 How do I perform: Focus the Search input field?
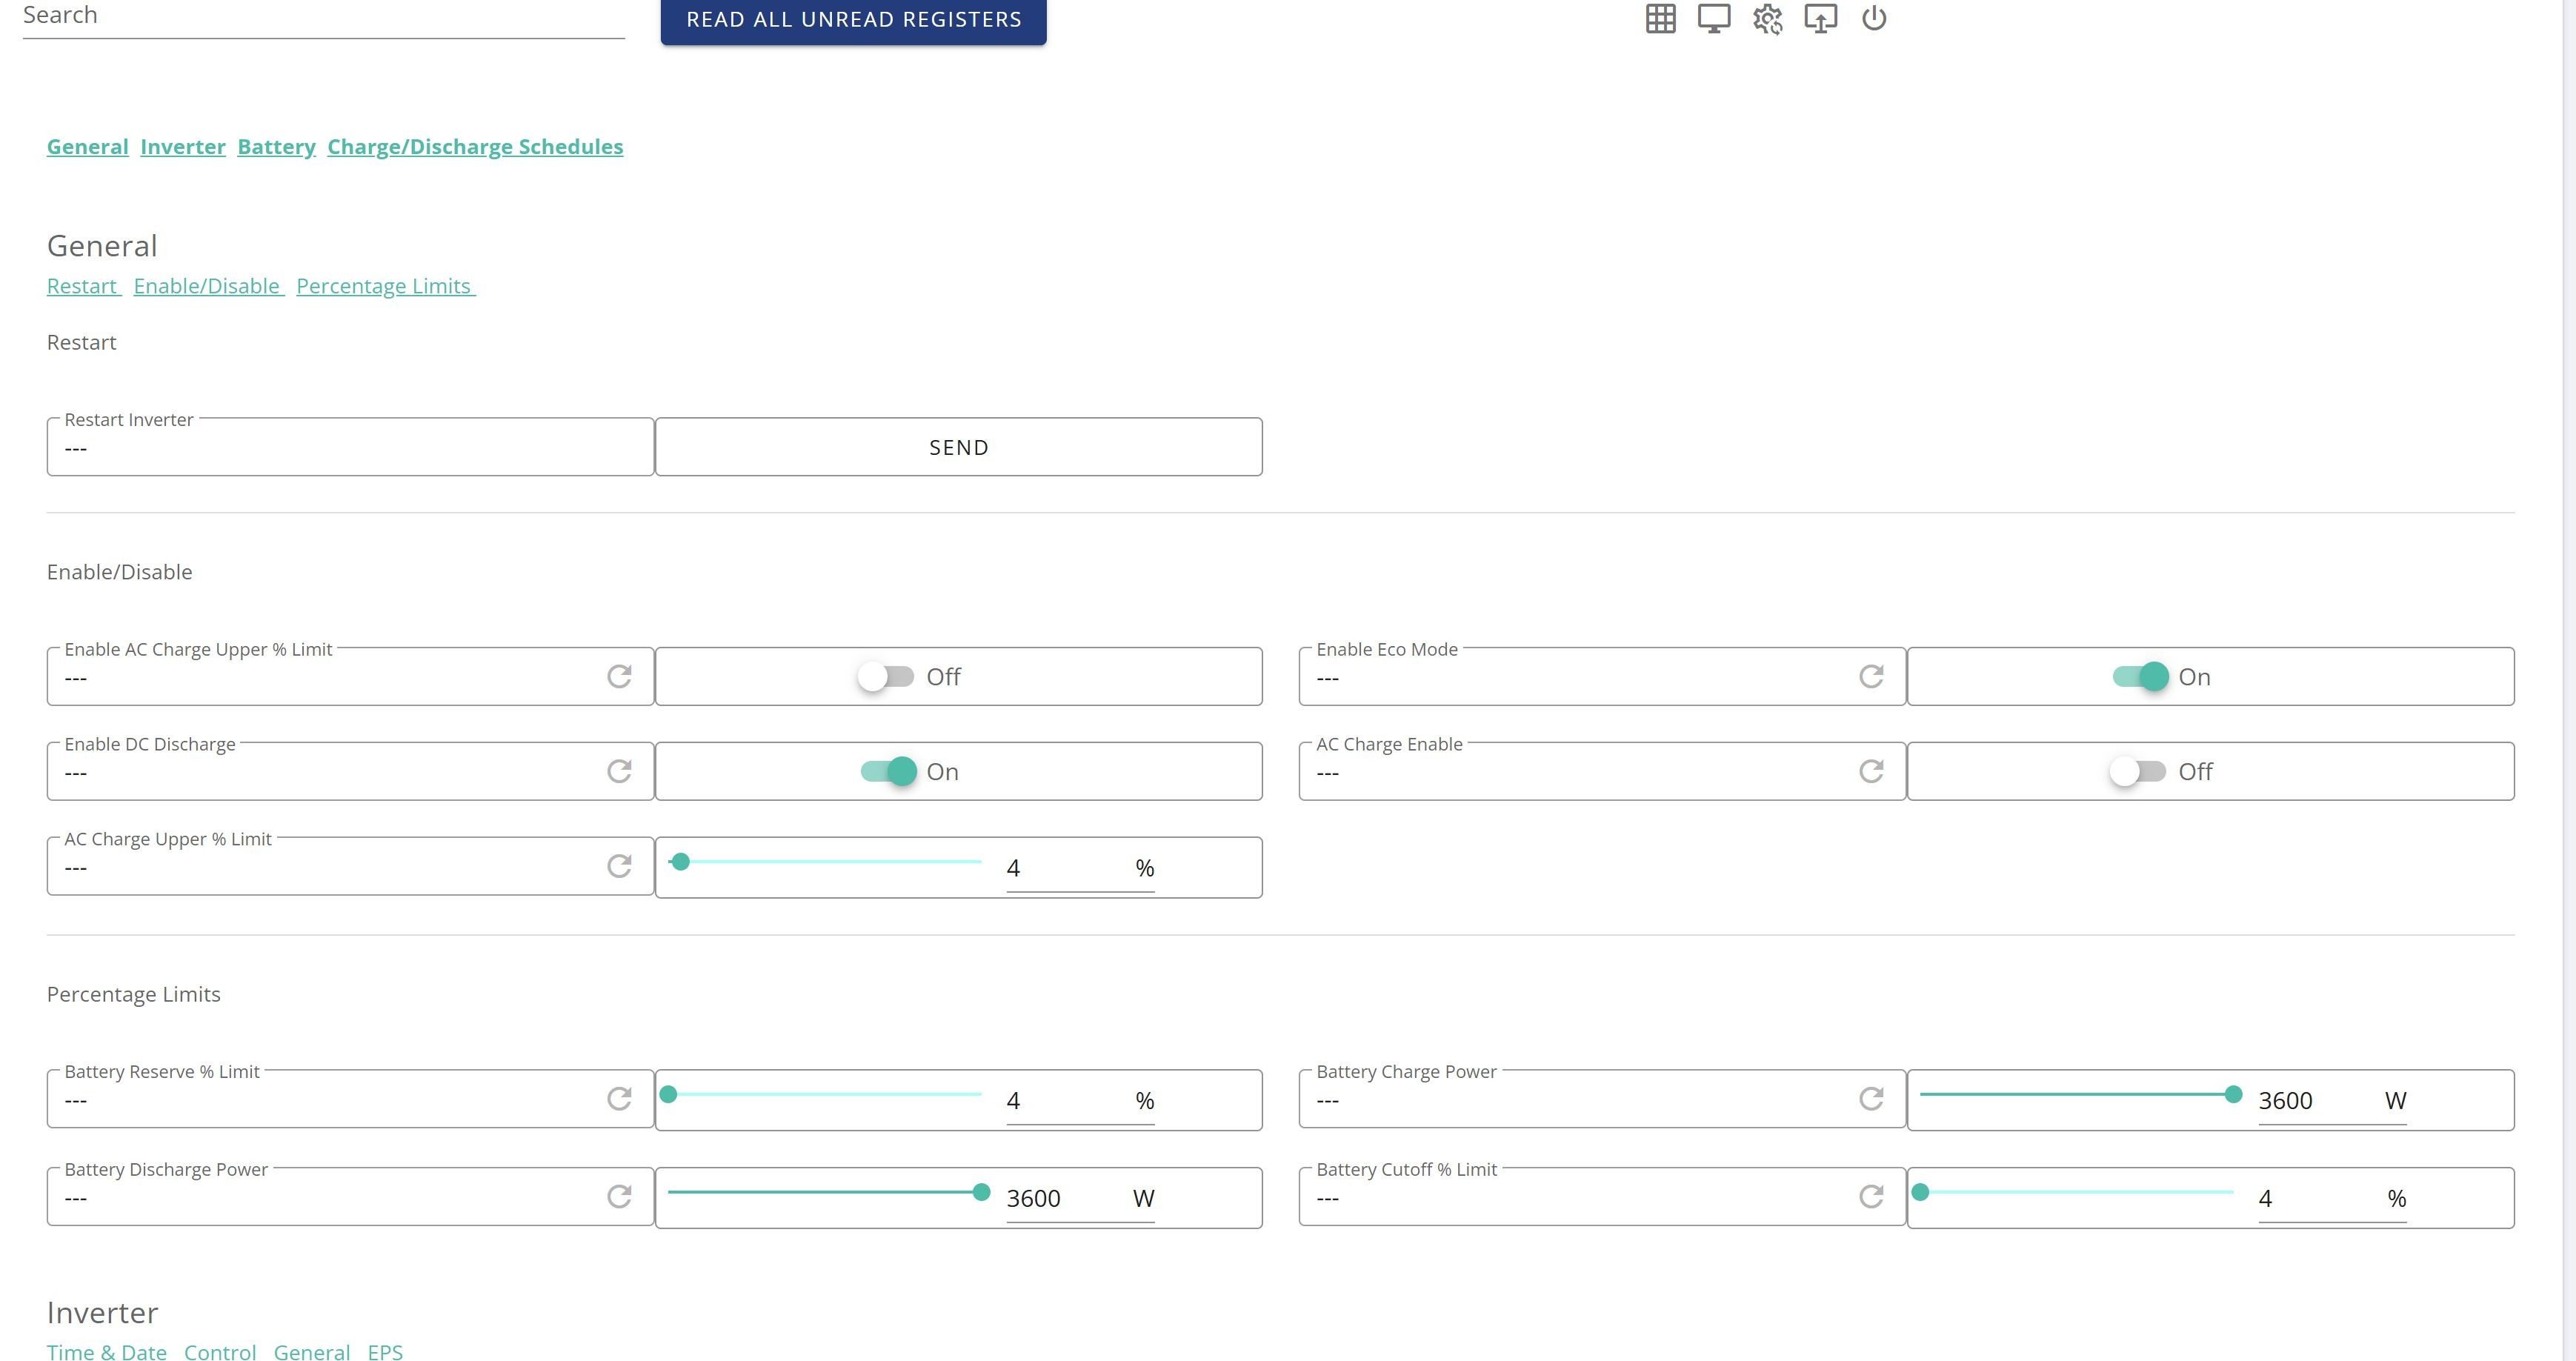point(323,18)
